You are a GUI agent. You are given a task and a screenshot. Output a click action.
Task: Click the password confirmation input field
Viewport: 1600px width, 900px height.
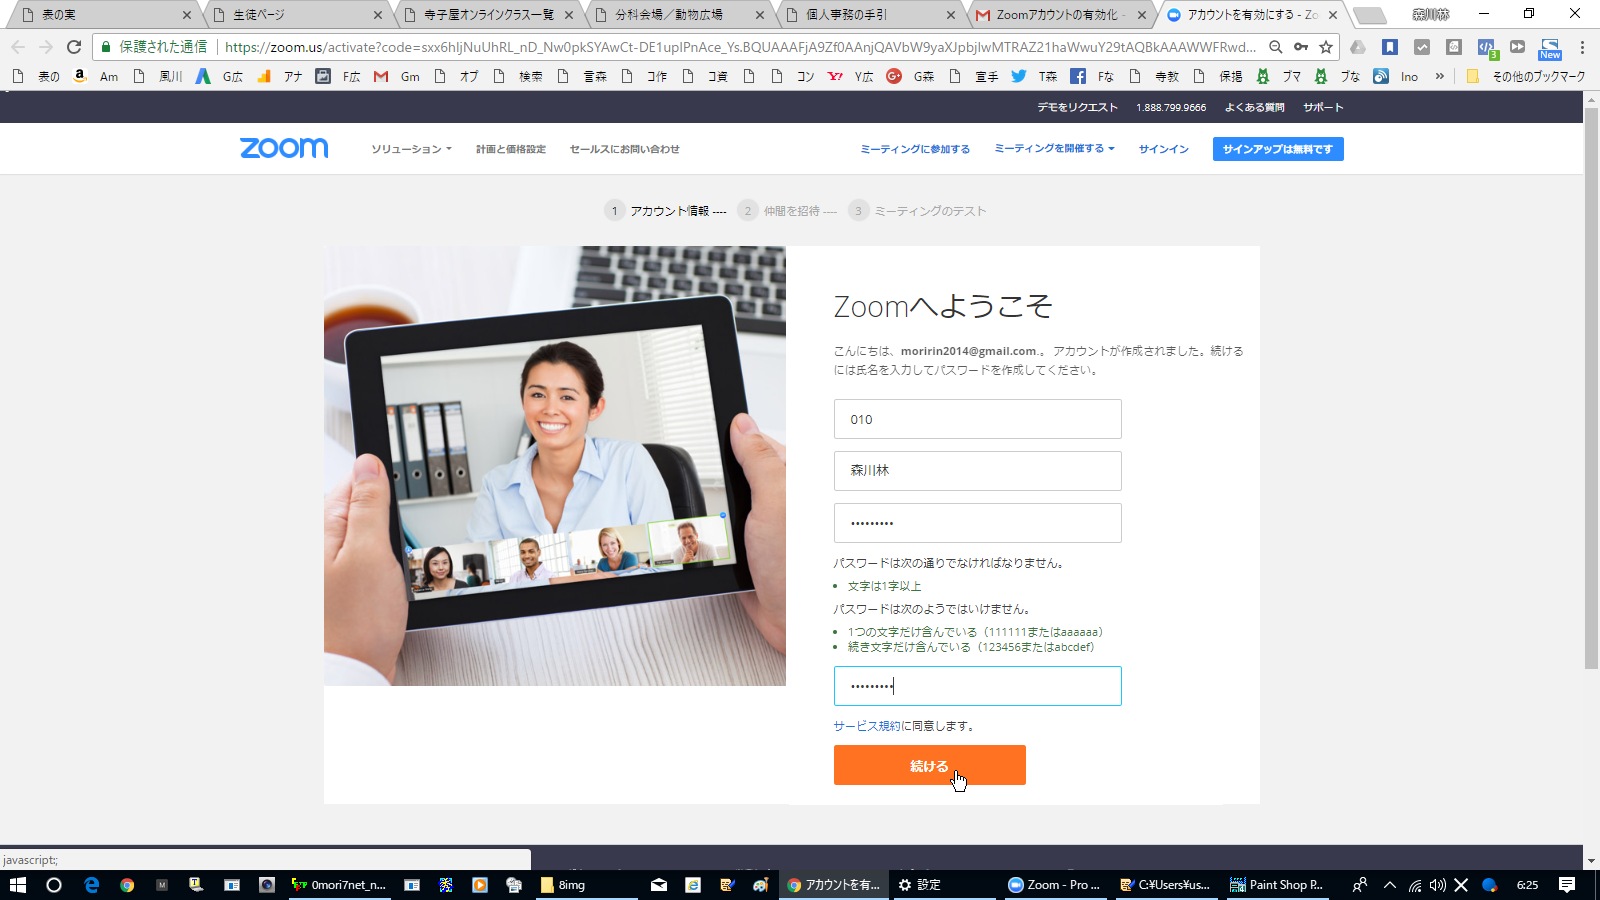coord(977,686)
